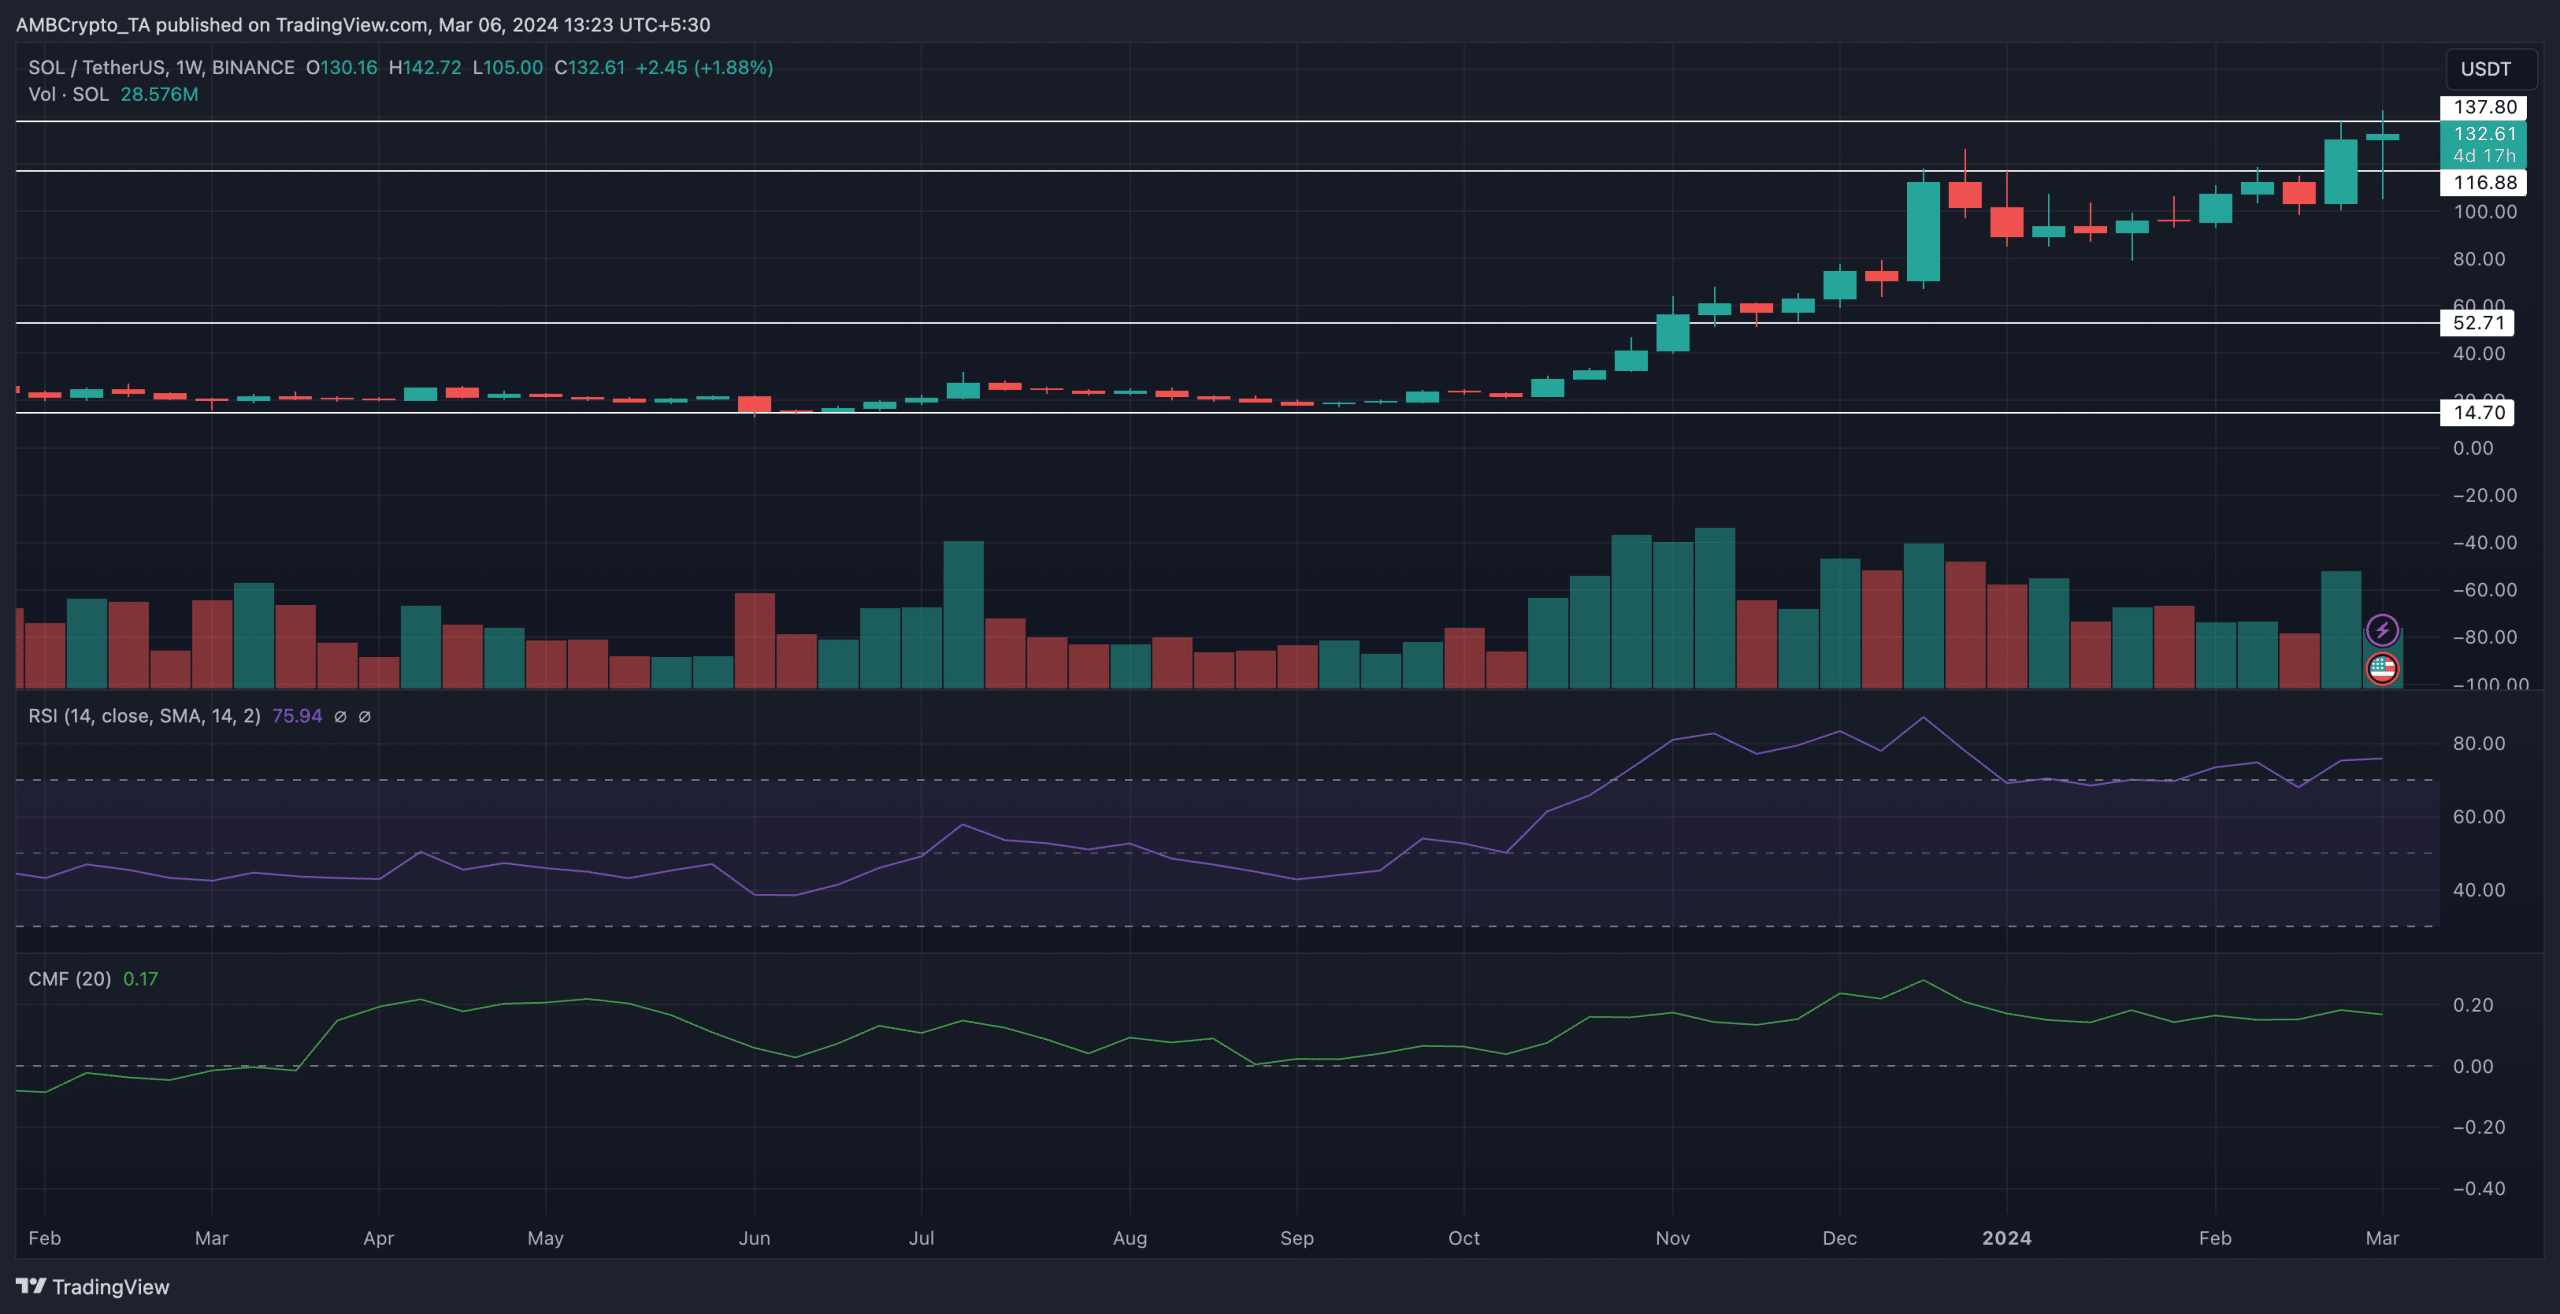Screen dimensions: 2560x1314
Task: Click the first RSI null-value symbol
Action: (x=340, y=716)
